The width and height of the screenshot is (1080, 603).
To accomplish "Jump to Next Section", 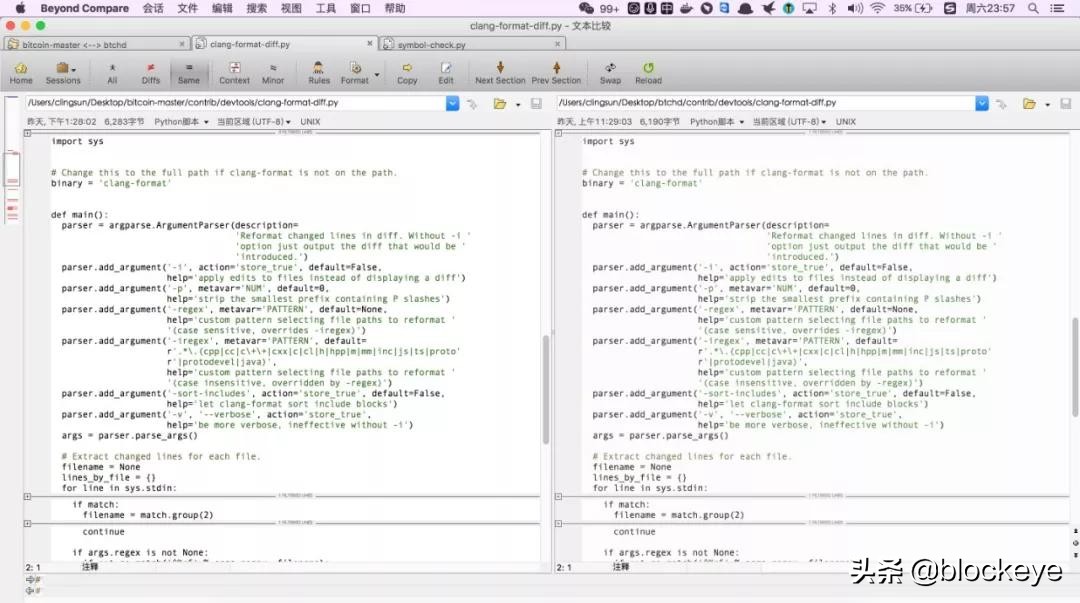I will tap(500, 73).
